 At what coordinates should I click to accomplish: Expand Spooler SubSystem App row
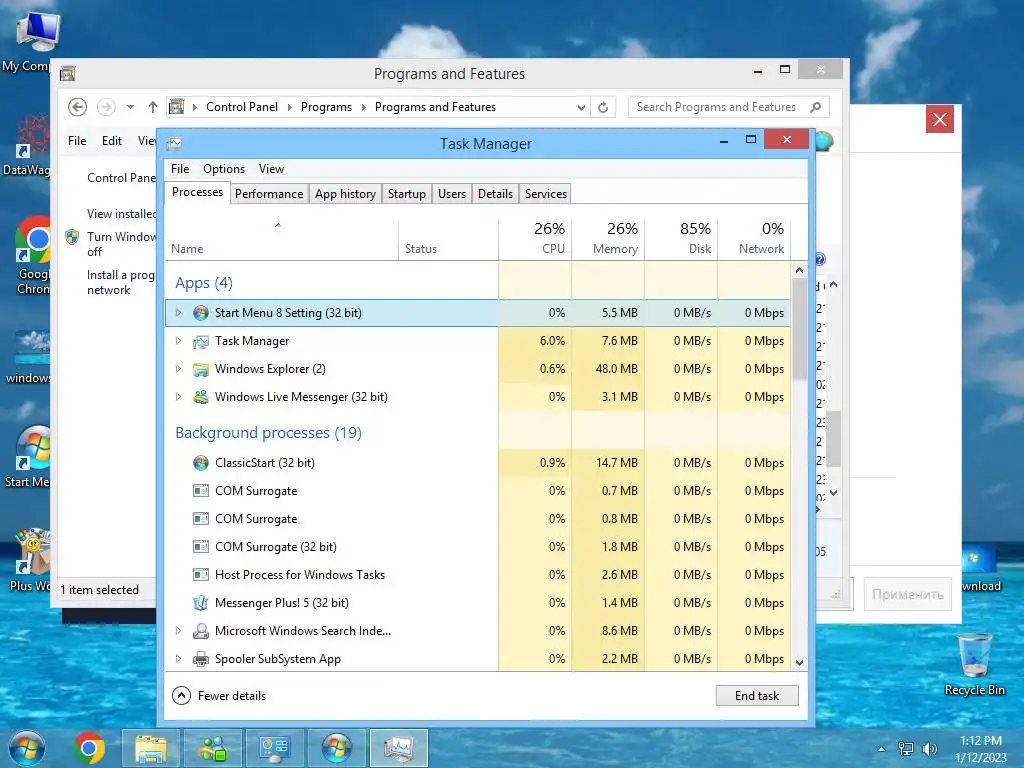click(178, 659)
